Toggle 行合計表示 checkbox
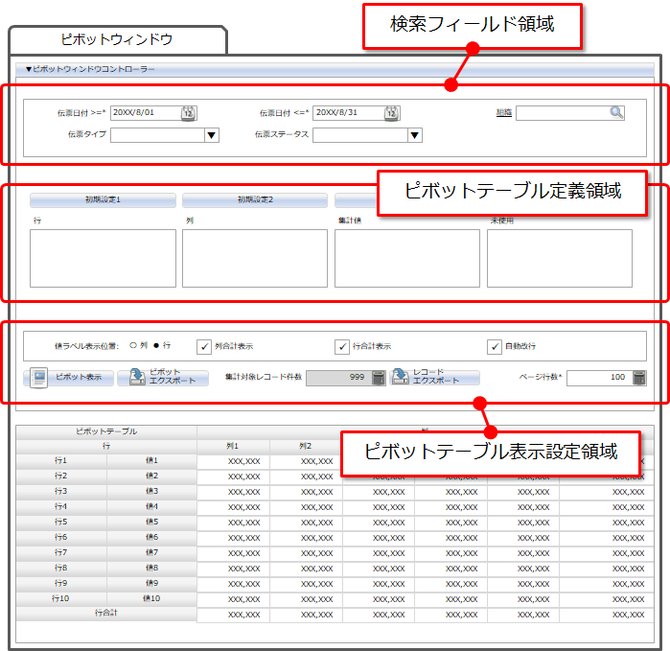Image resolution: width=670 pixels, height=651 pixels. click(342, 346)
